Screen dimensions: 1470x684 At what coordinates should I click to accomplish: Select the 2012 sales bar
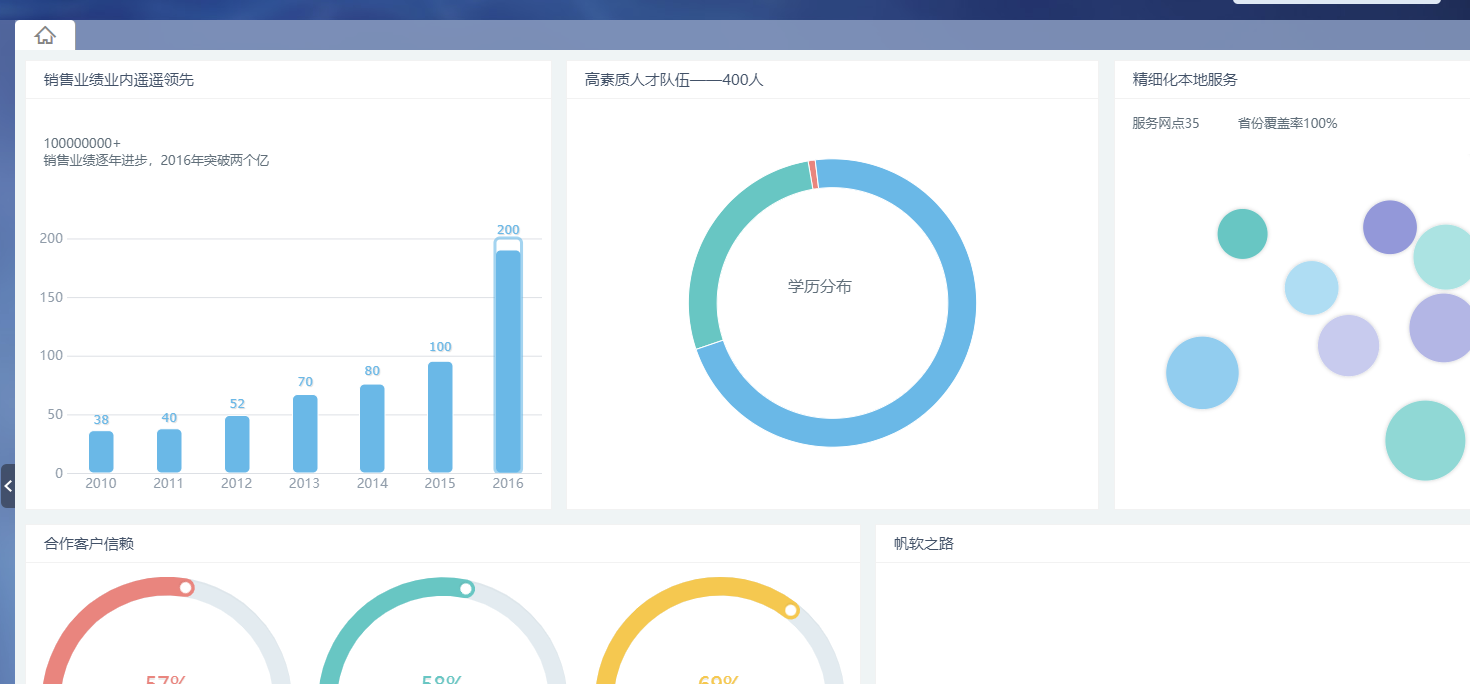click(x=237, y=444)
